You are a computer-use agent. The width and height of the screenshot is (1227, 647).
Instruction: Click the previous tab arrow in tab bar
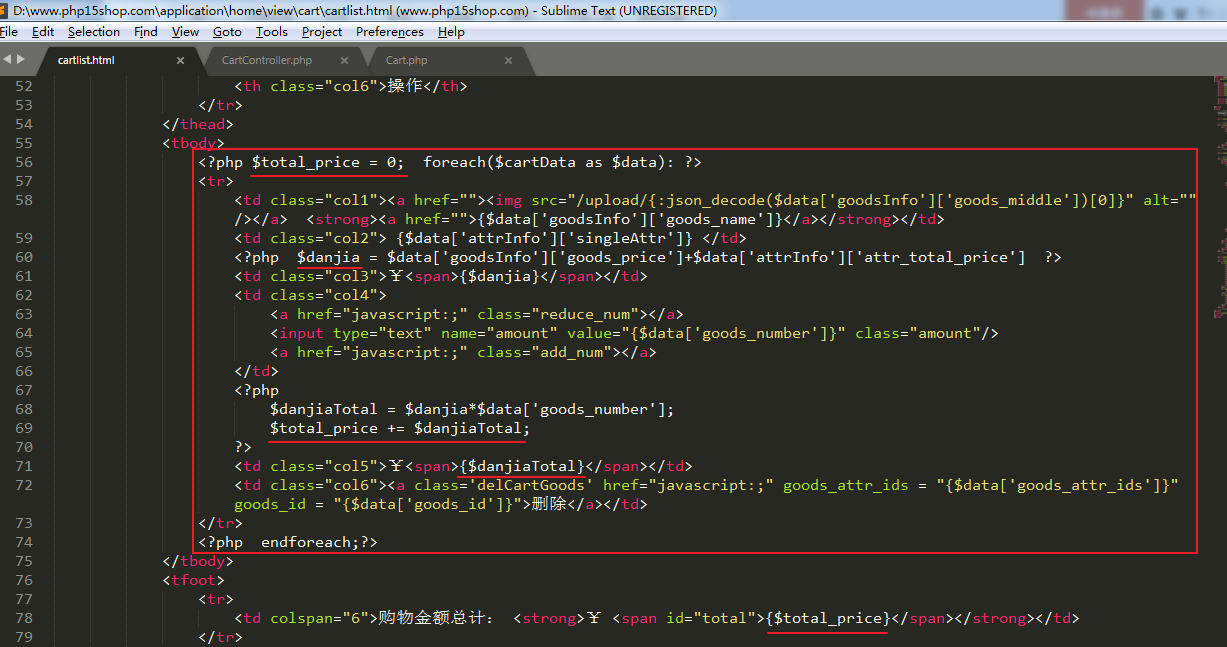point(7,60)
